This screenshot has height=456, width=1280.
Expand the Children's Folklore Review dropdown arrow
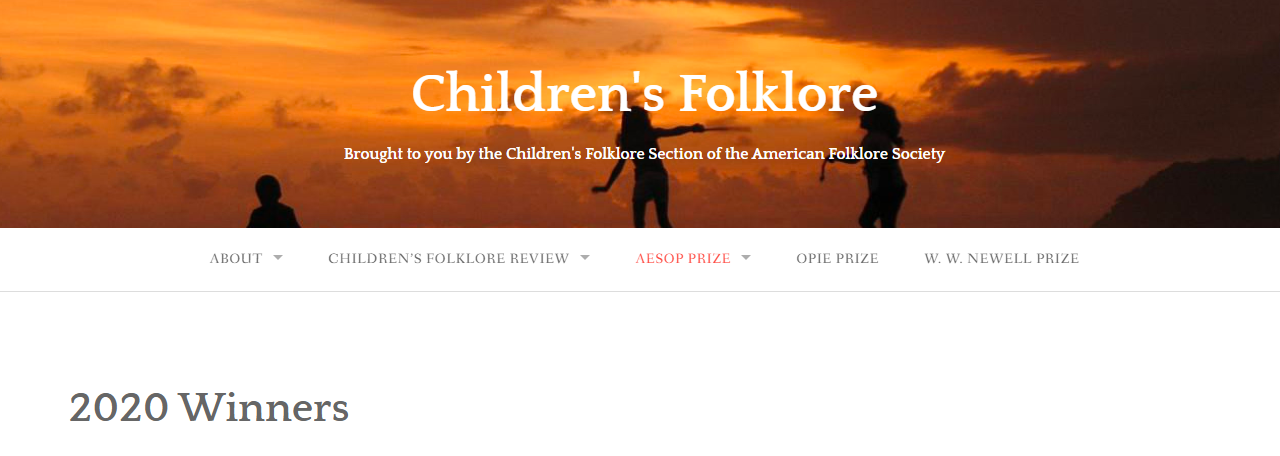(585, 258)
